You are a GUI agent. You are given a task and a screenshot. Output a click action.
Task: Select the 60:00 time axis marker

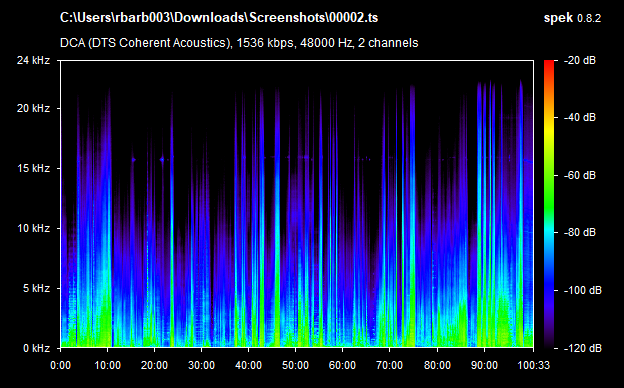[x=342, y=365]
